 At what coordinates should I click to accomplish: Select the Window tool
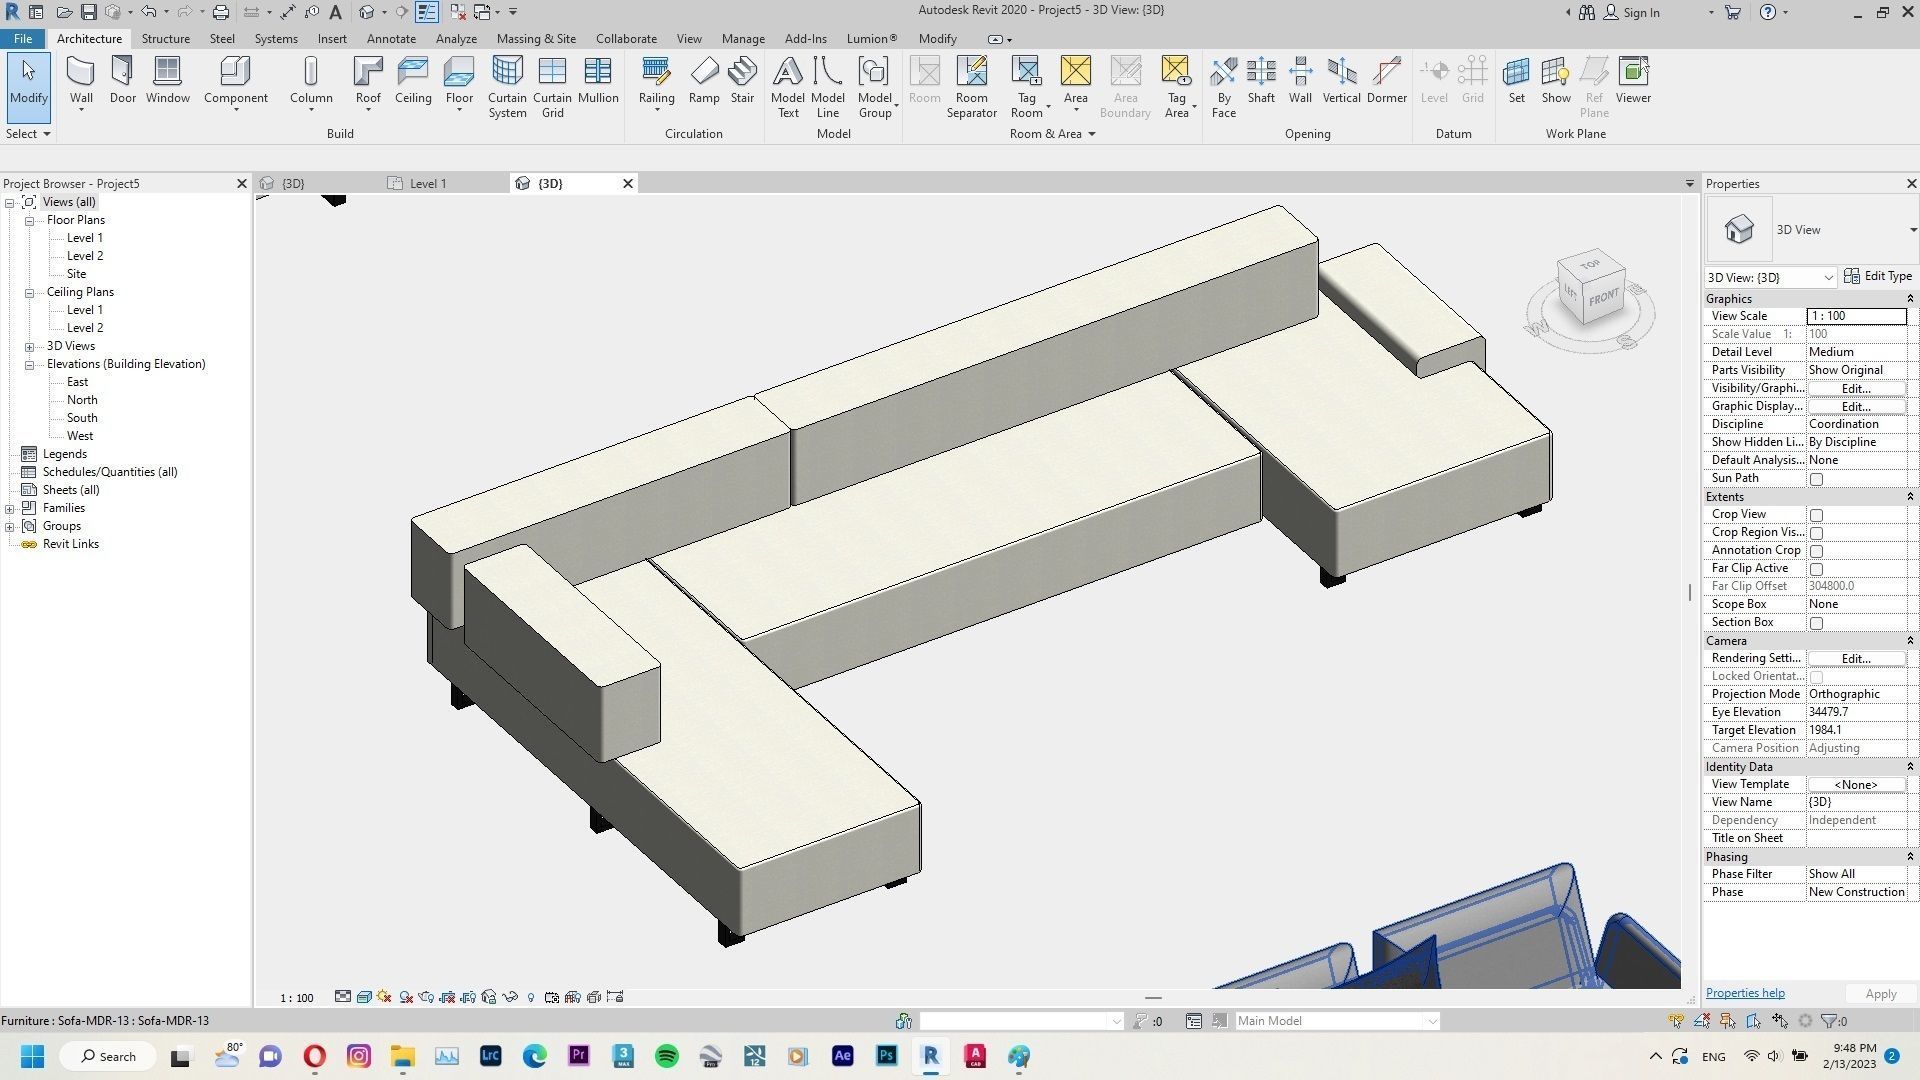point(167,81)
